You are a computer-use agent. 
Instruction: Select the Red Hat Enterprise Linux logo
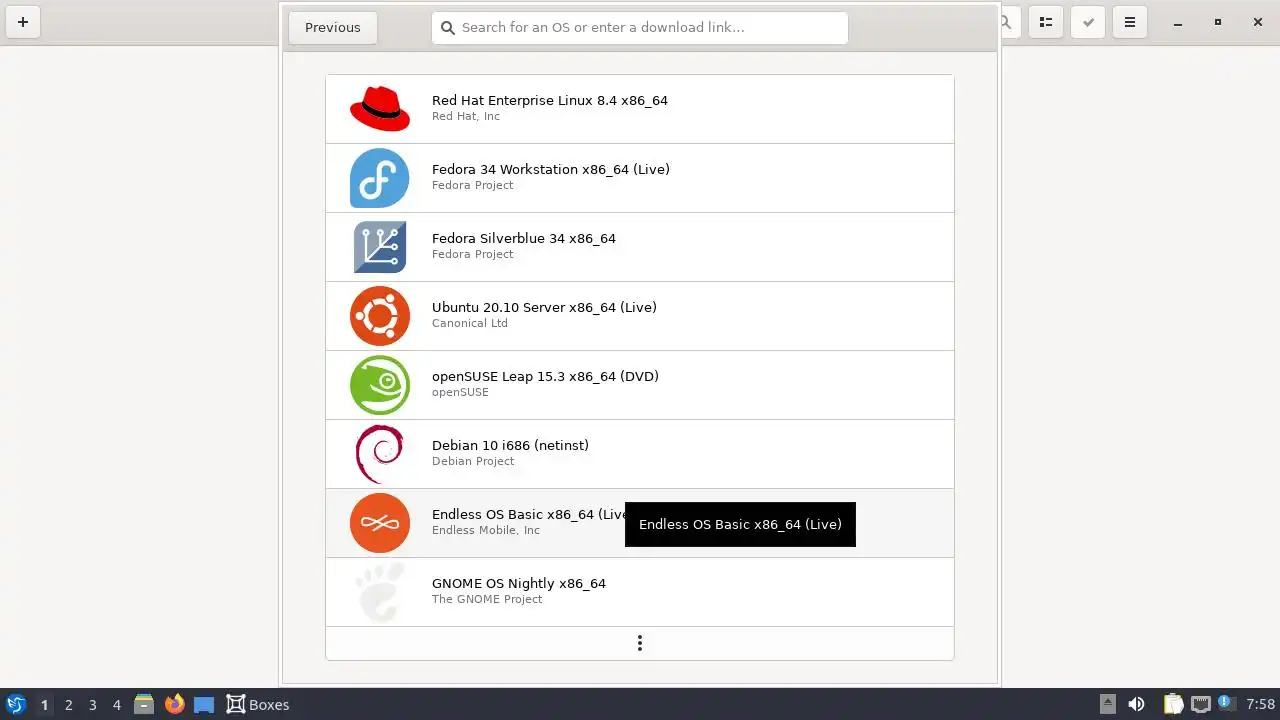tap(380, 109)
